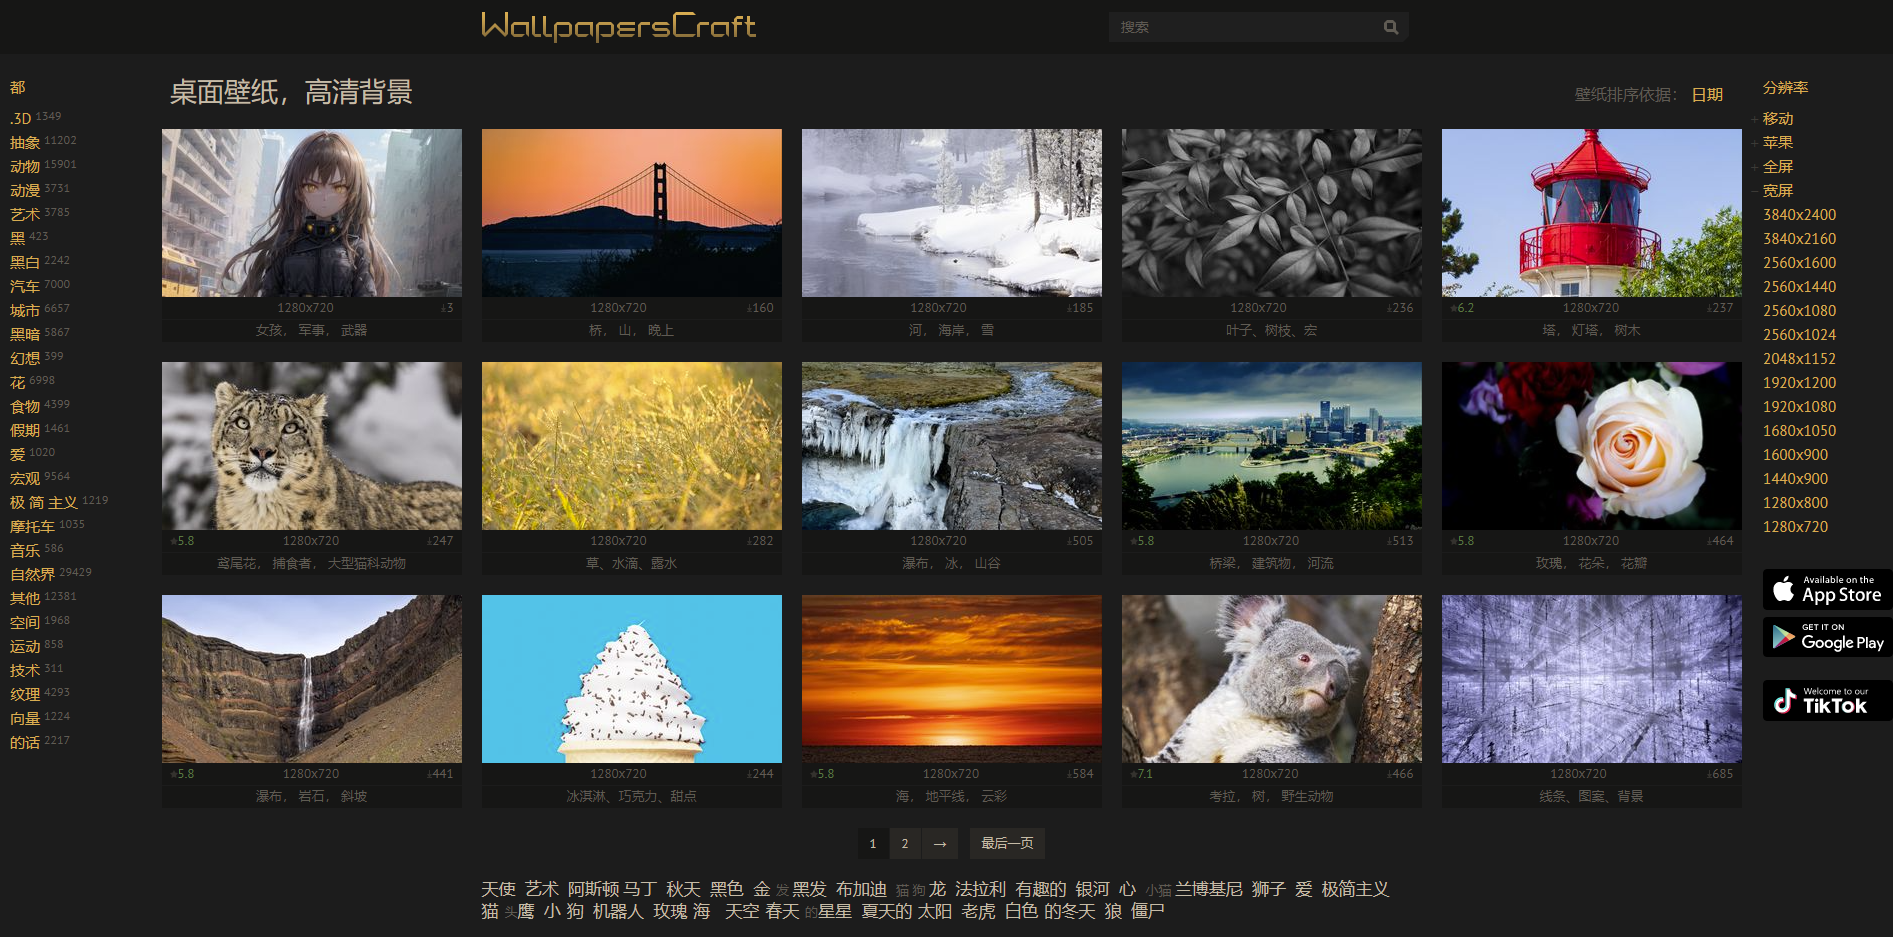Open the App Store badge
Screen dimensions: 1893x937
point(1826,589)
